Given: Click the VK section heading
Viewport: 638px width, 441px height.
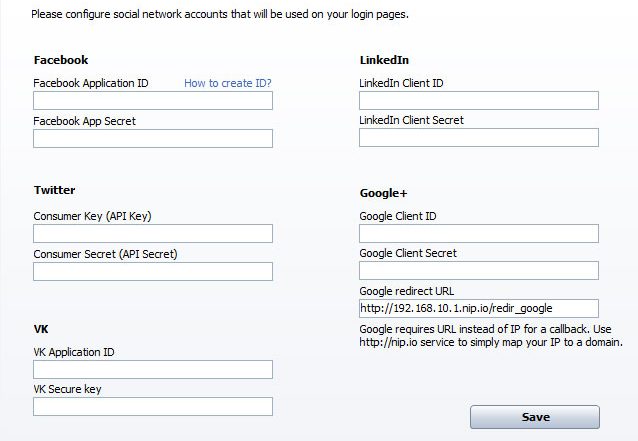Looking at the screenshot, I should tap(41, 329).
